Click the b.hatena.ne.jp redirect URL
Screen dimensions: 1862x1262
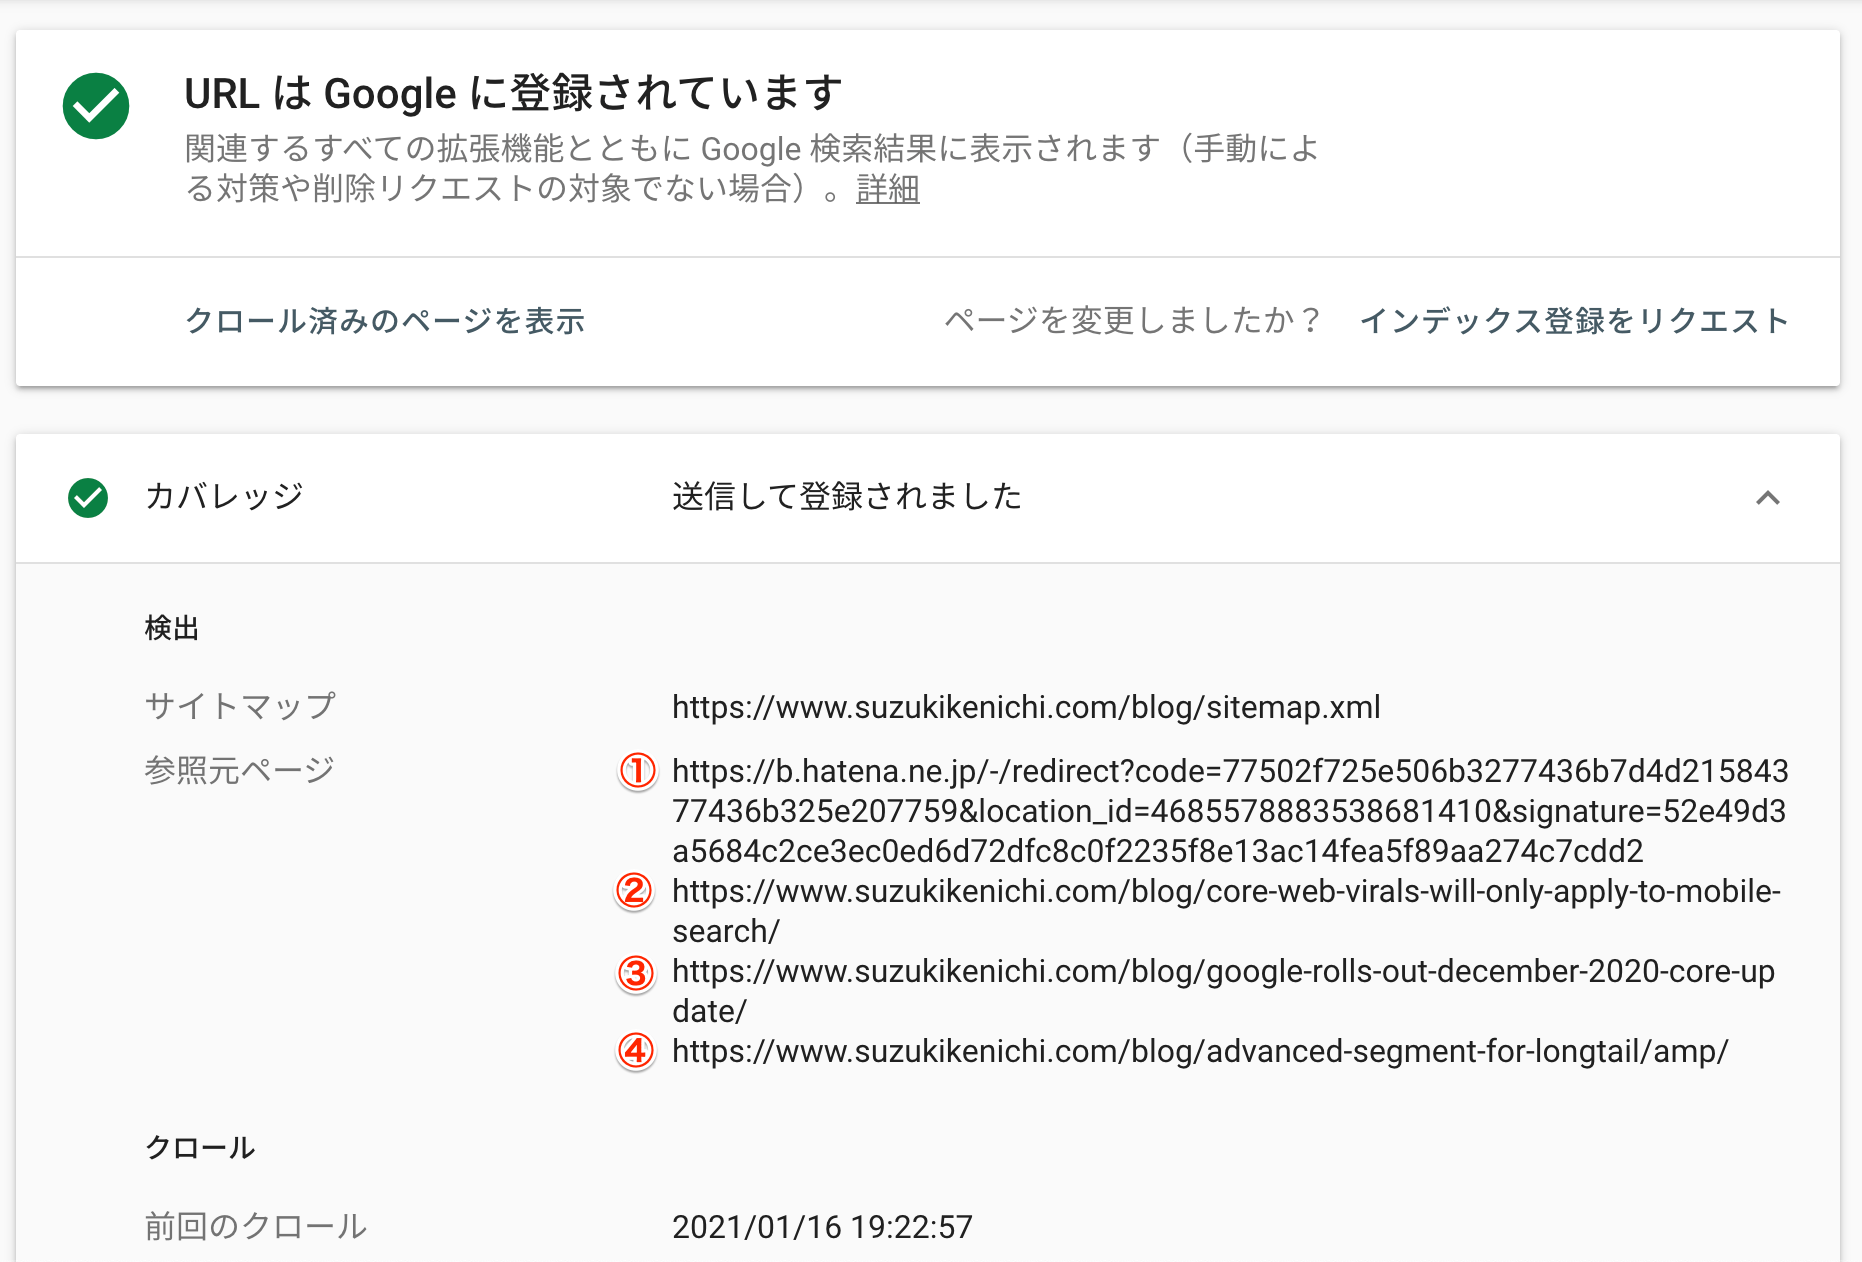(x=1230, y=811)
